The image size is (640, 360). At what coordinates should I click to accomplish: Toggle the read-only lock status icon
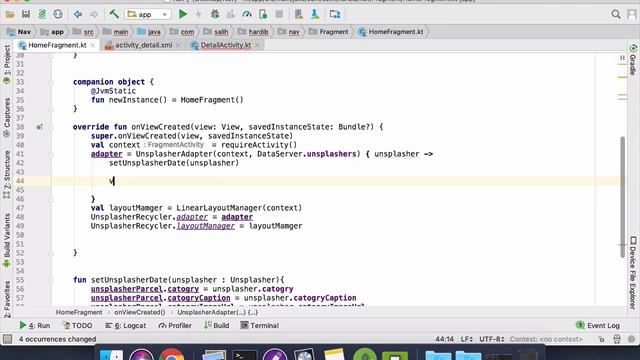click(601, 339)
